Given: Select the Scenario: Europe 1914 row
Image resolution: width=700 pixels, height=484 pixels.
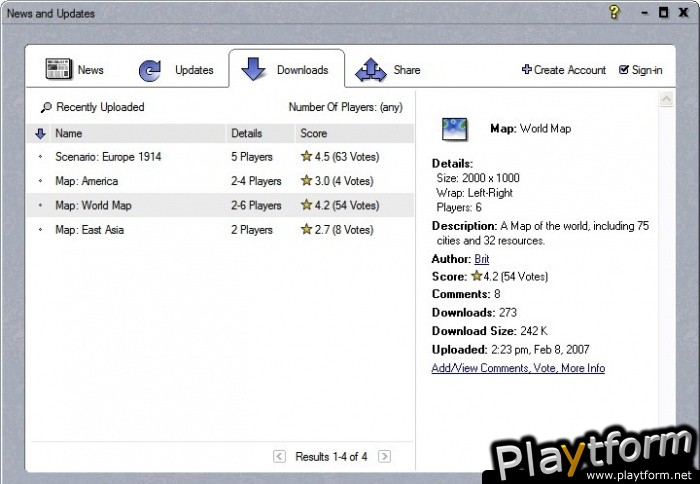Looking at the screenshot, I should [220, 157].
